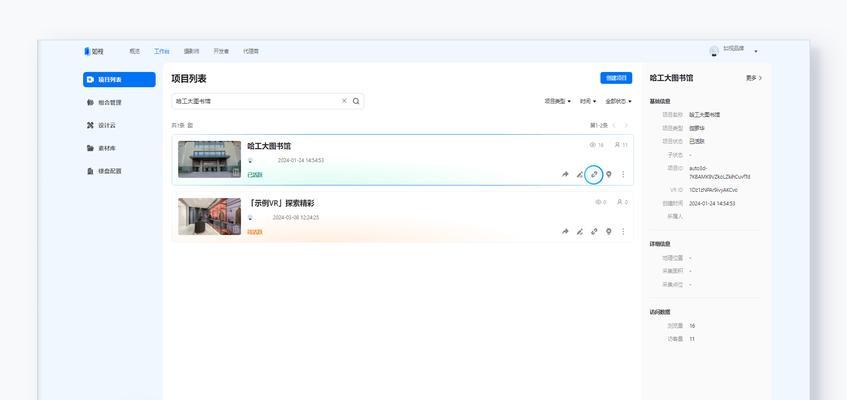Viewport: 847px width, 400px height.
Task: Click the edit pencil icon for 哈工大图书馆
Action: (x=580, y=175)
